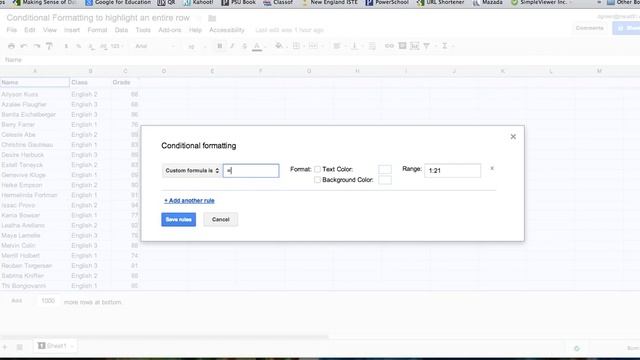Click the insert chart icon

414,46
